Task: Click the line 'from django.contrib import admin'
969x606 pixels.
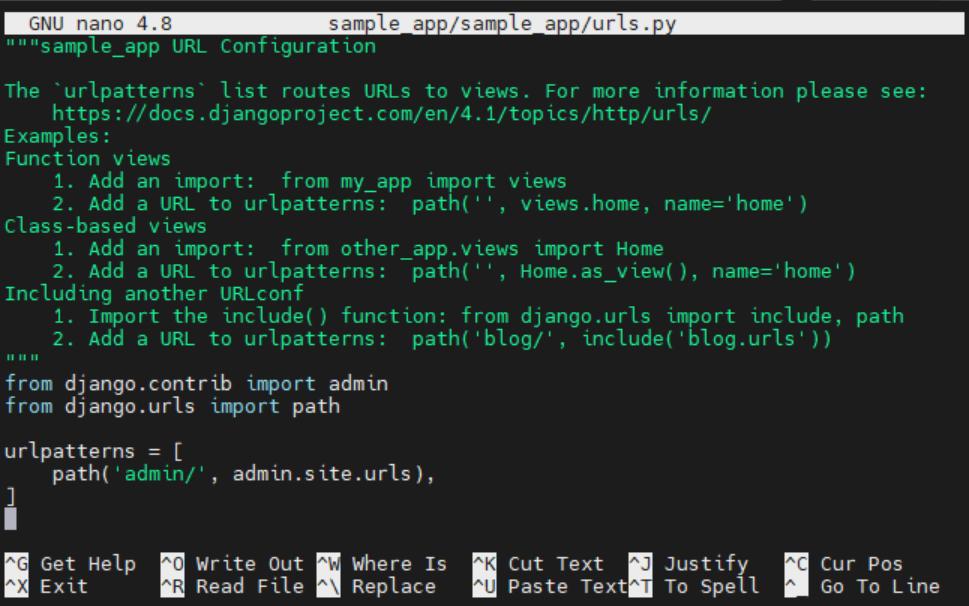Action: [x=197, y=384]
